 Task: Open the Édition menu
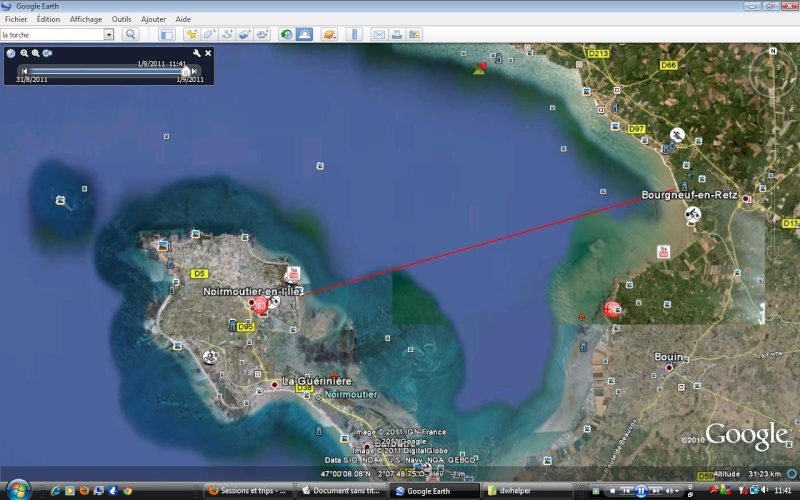48,19
